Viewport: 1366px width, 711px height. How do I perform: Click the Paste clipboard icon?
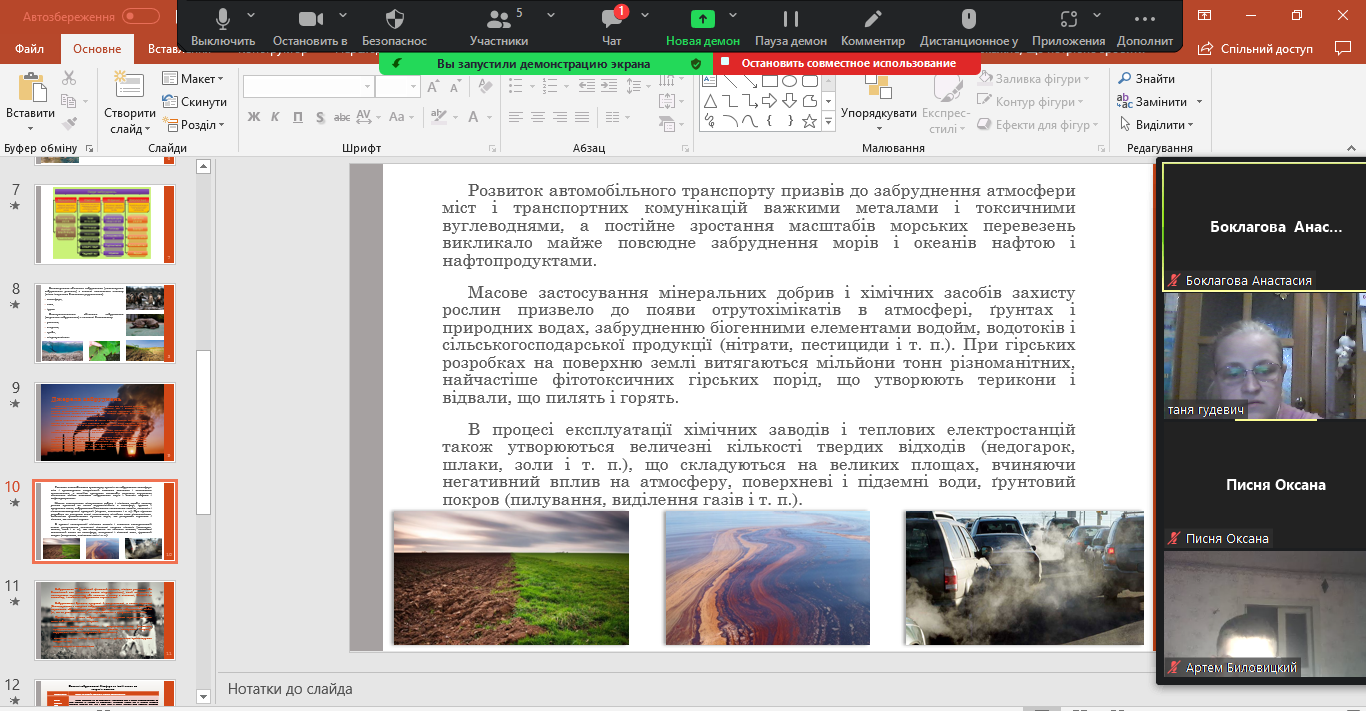point(31,88)
